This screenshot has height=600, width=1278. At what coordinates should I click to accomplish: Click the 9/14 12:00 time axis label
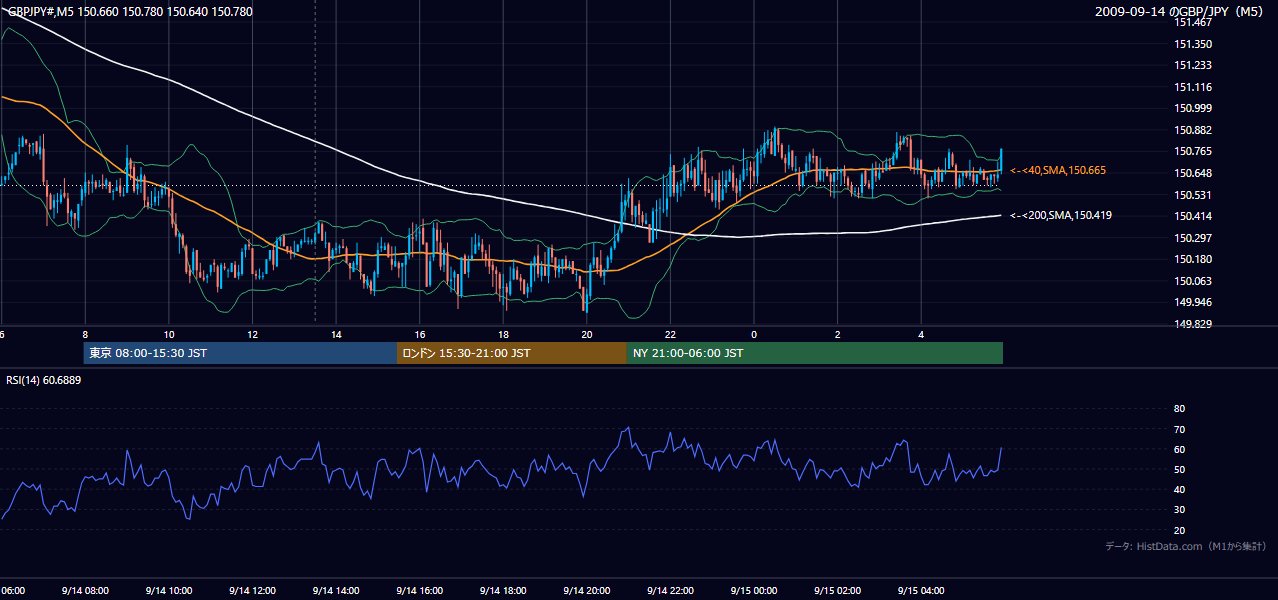click(x=252, y=590)
